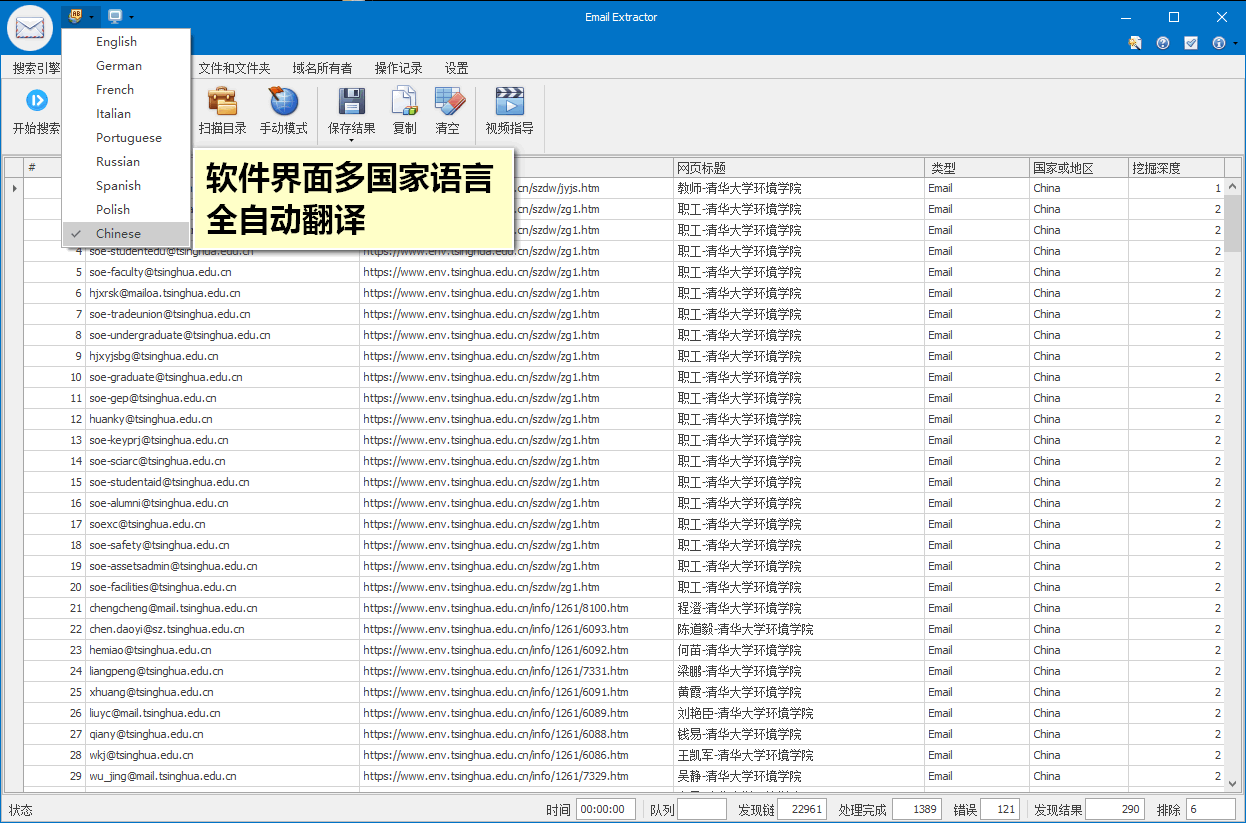
Task: Sort by the 类型 column header
Action: point(978,168)
